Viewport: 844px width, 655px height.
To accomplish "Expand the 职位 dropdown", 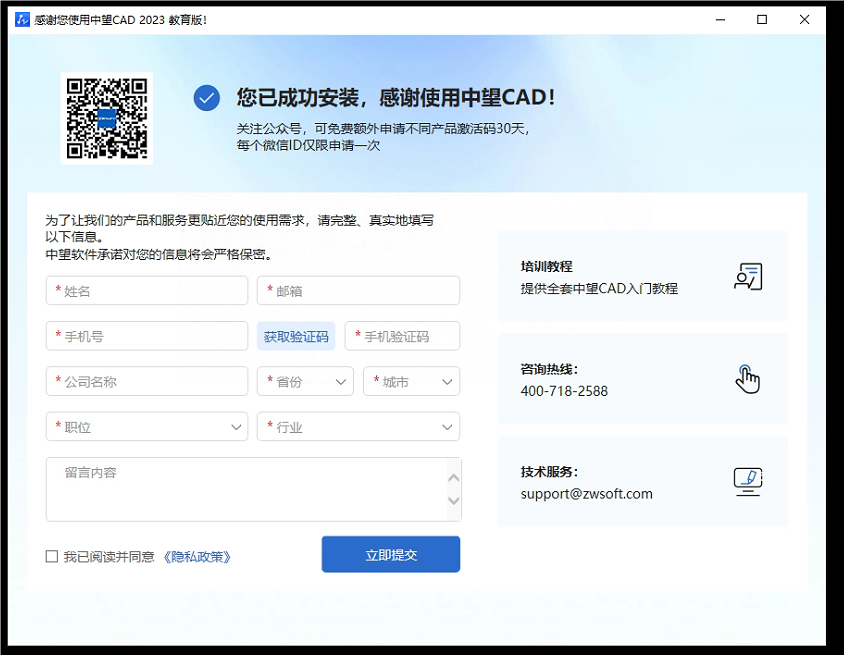I will coord(147,427).
